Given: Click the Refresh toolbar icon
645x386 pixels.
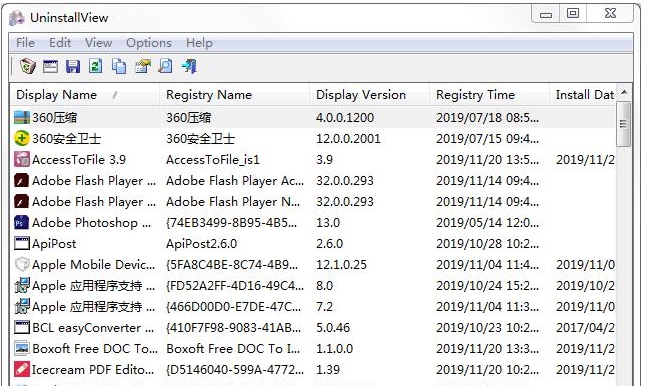Looking at the screenshot, I should tap(96, 66).
